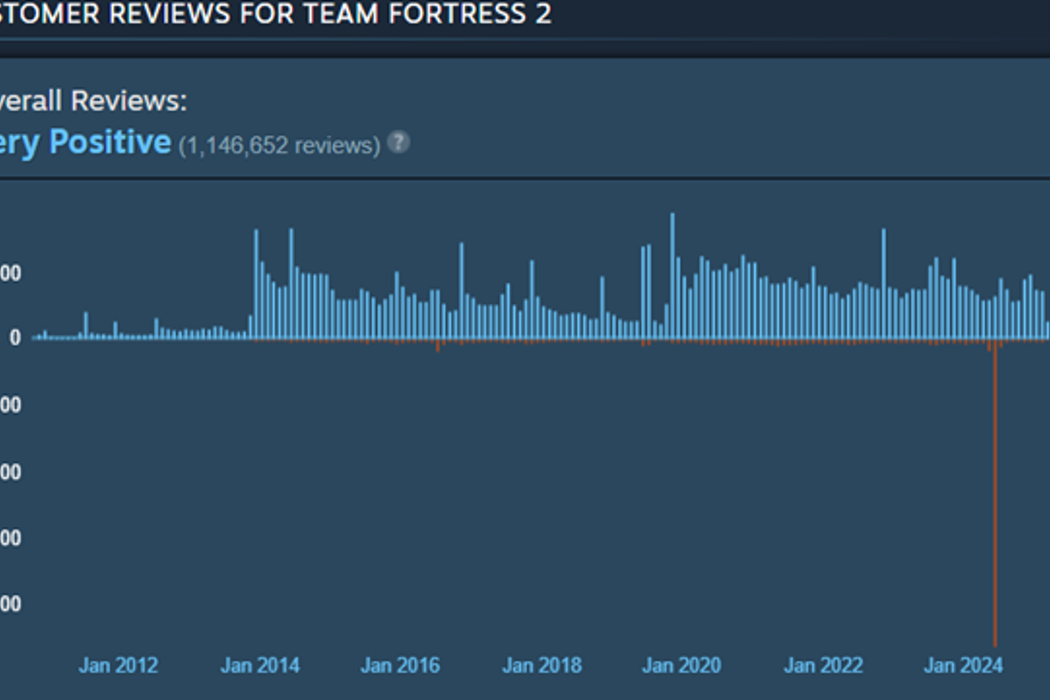Viewport: 1050px width, 700px height.
Task: Click the Jan 2016 axis label
Action: 400,665
